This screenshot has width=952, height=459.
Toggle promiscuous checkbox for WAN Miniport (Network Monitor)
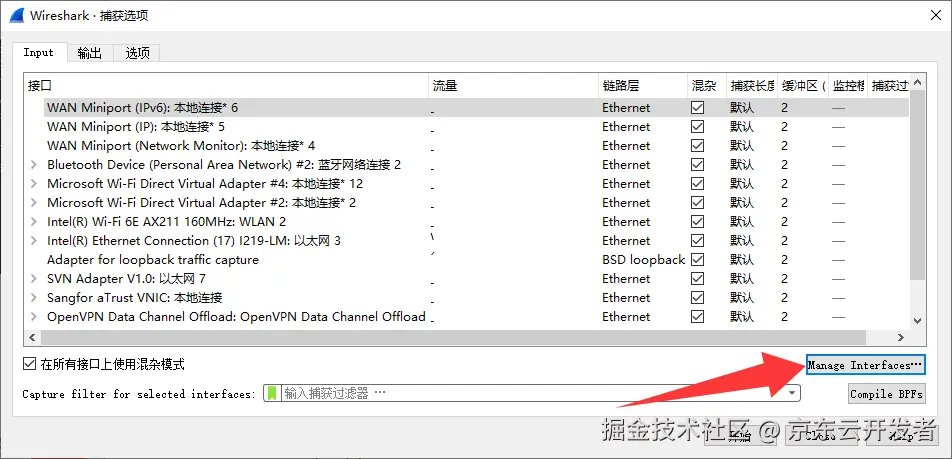(x=698, y=146)
